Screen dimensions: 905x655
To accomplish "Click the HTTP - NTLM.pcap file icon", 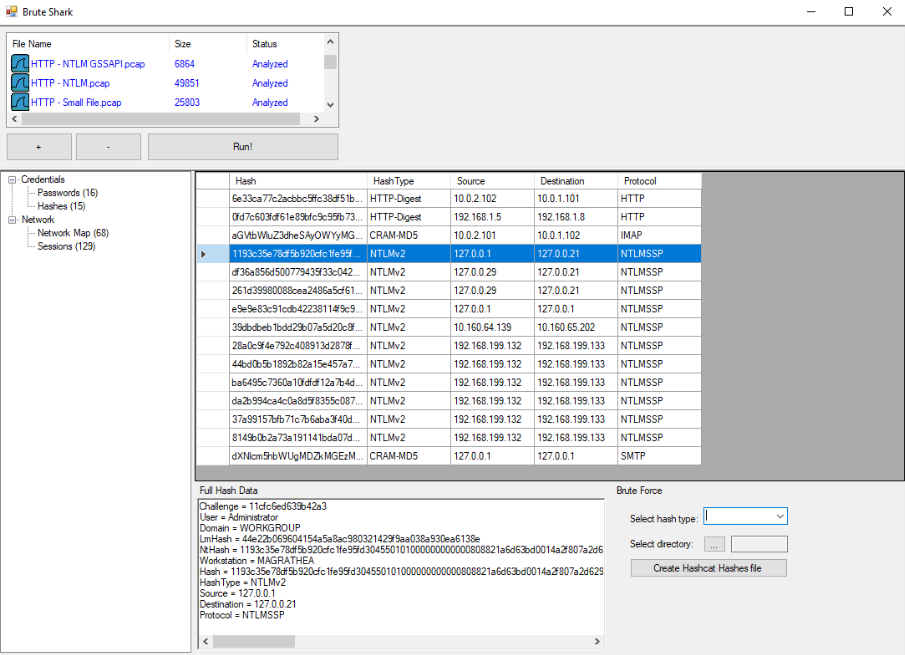I will click(20, 83).
